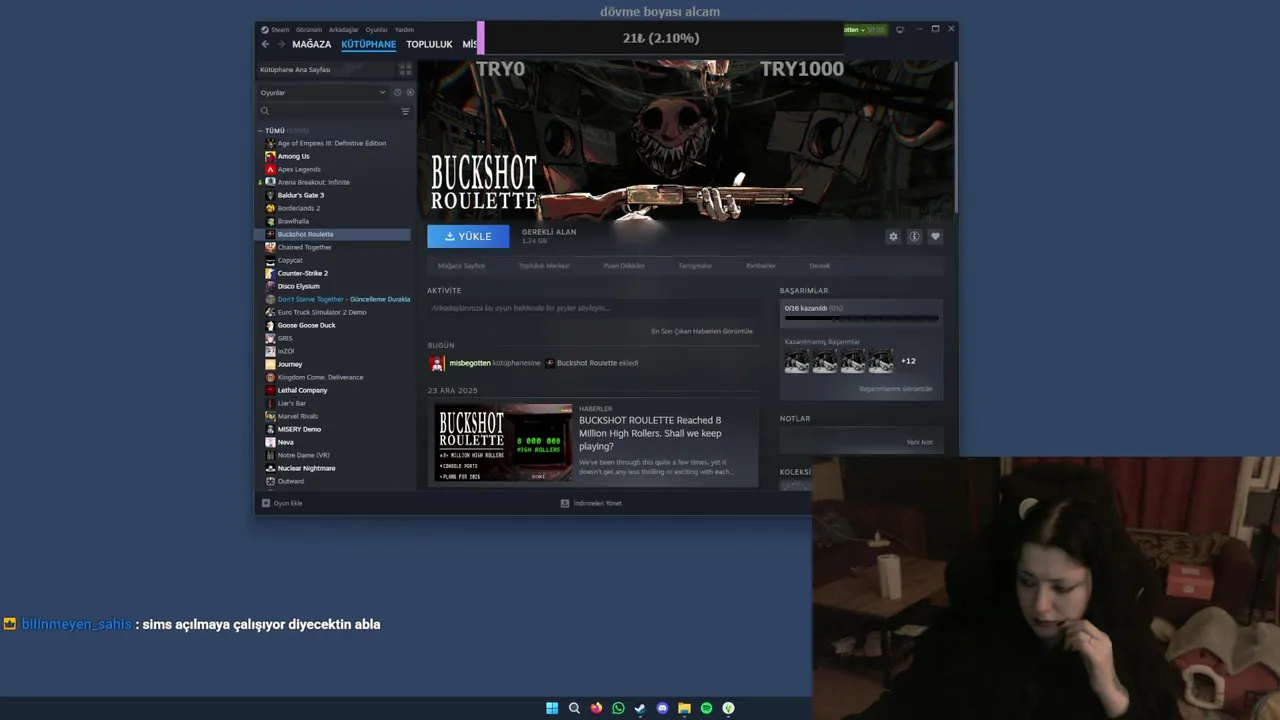Switch to MAĞAZA tab
Viewport: 1280px width, 720px height.
[x=311, y=44]
